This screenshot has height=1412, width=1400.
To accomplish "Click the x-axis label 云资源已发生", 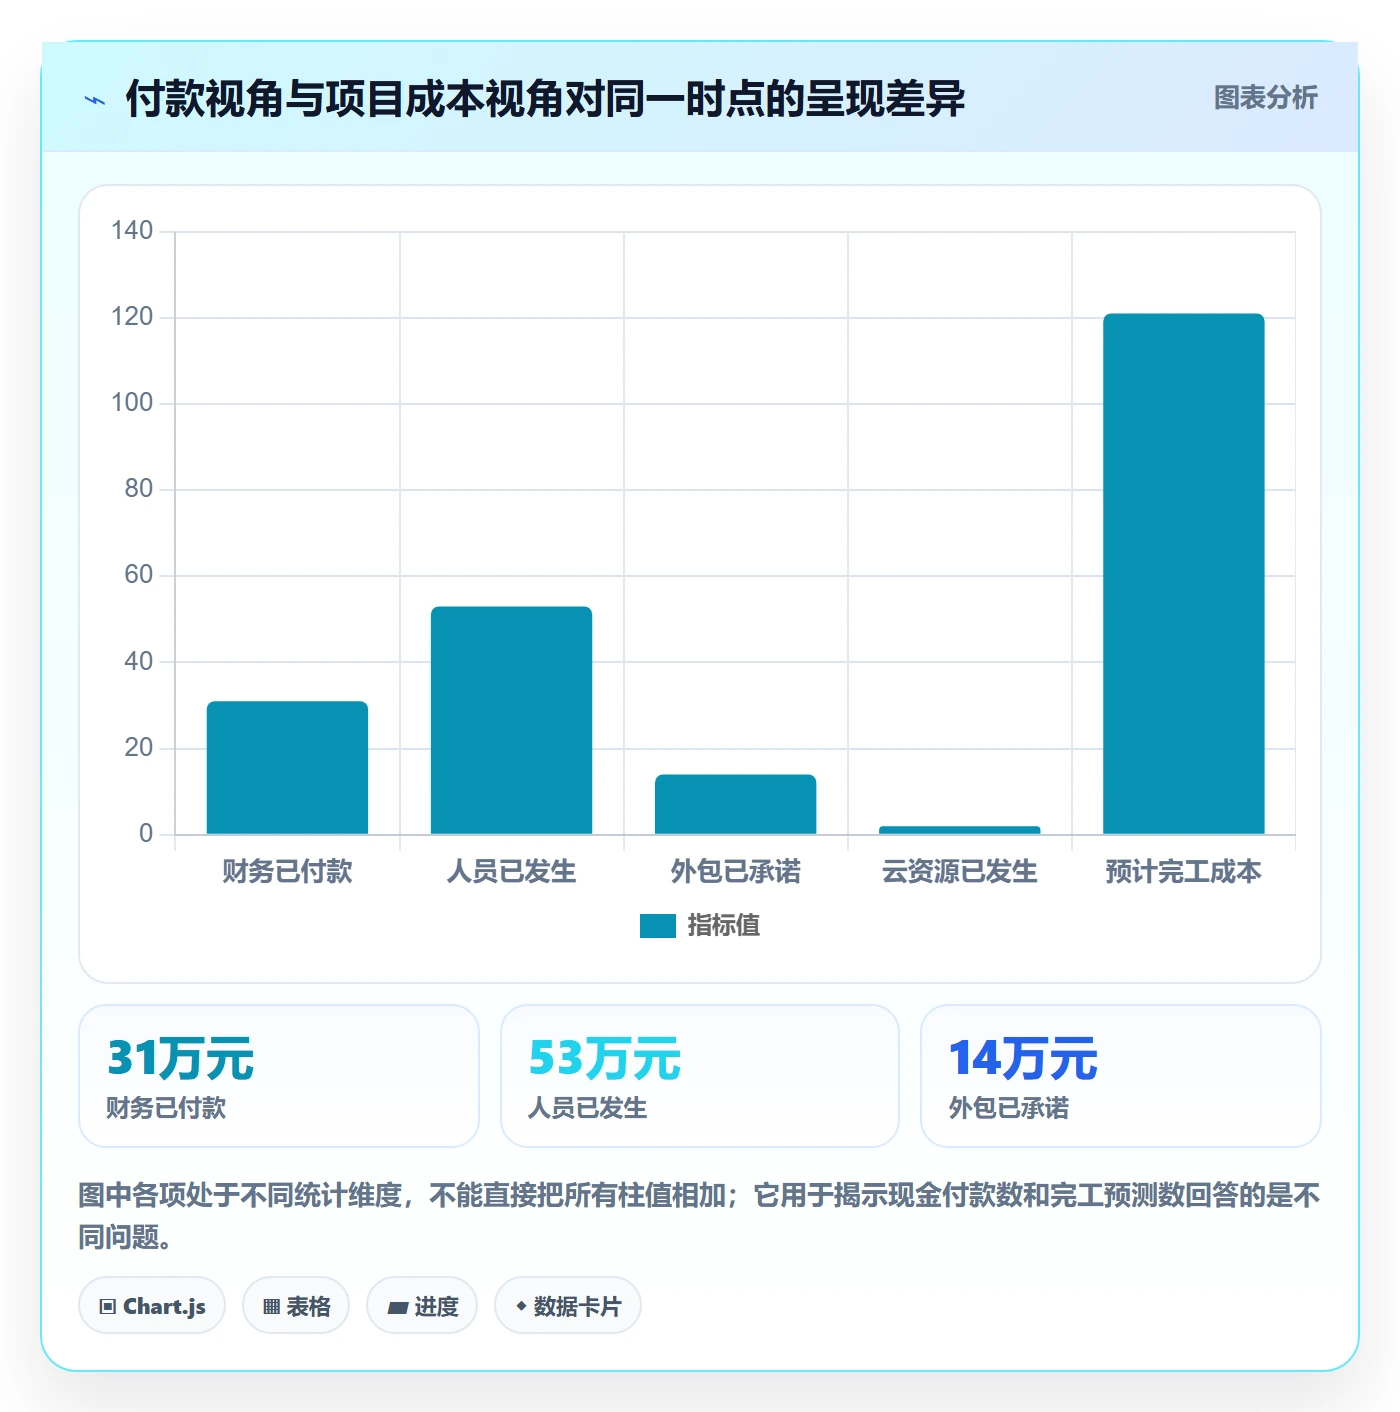I will (959, 872).
